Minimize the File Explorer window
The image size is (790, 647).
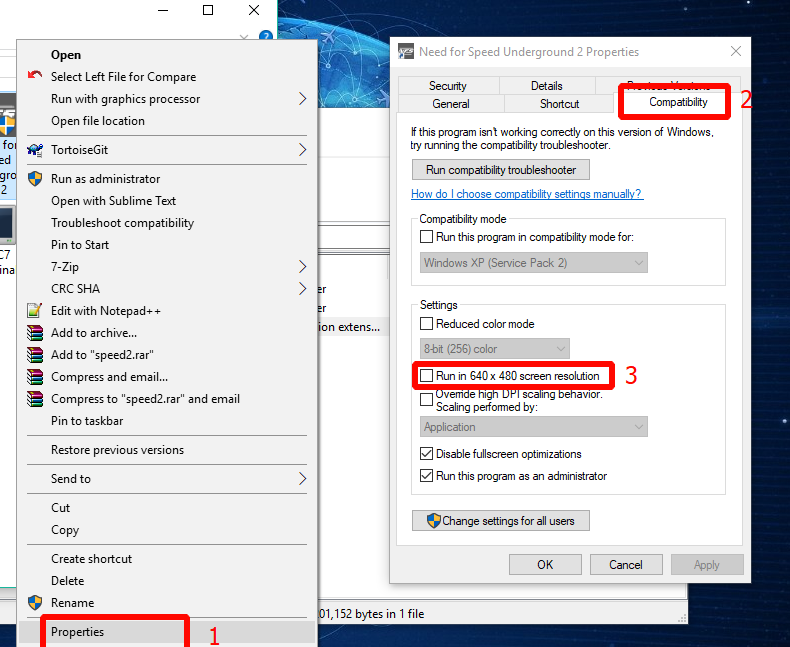(x=163, y=10)
